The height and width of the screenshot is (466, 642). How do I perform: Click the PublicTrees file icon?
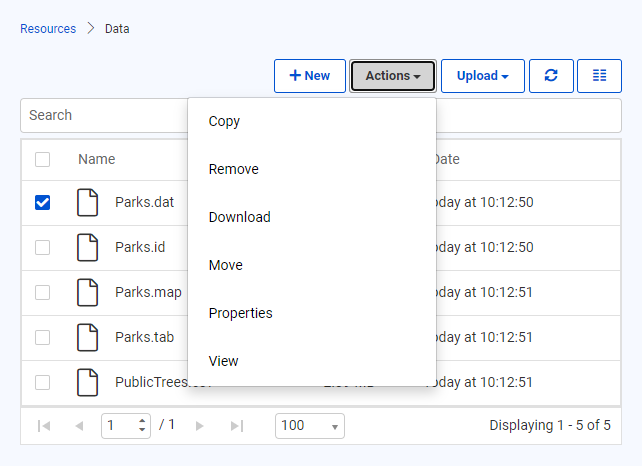point(89,382)
